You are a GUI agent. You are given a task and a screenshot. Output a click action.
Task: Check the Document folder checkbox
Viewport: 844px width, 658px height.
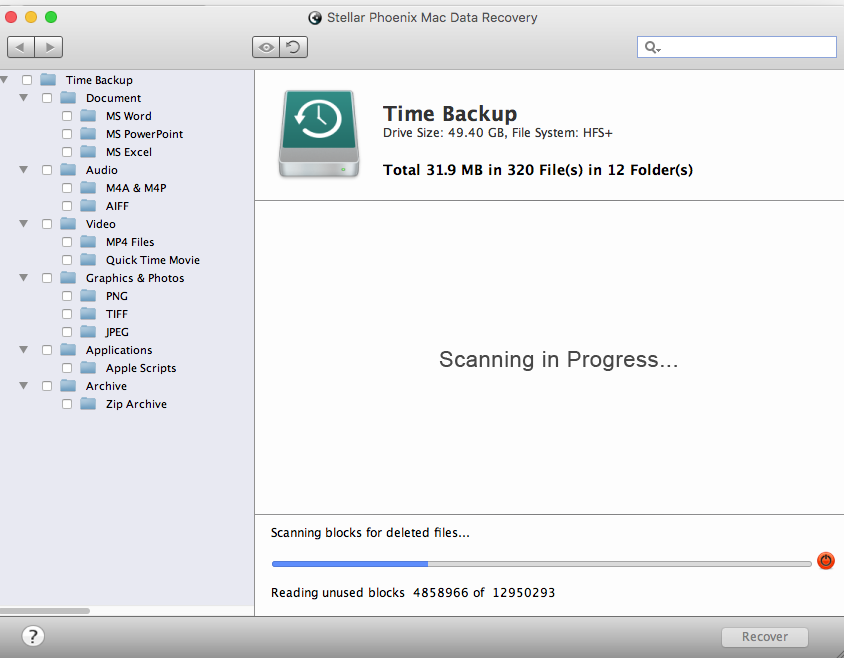[x=47, y=98]
